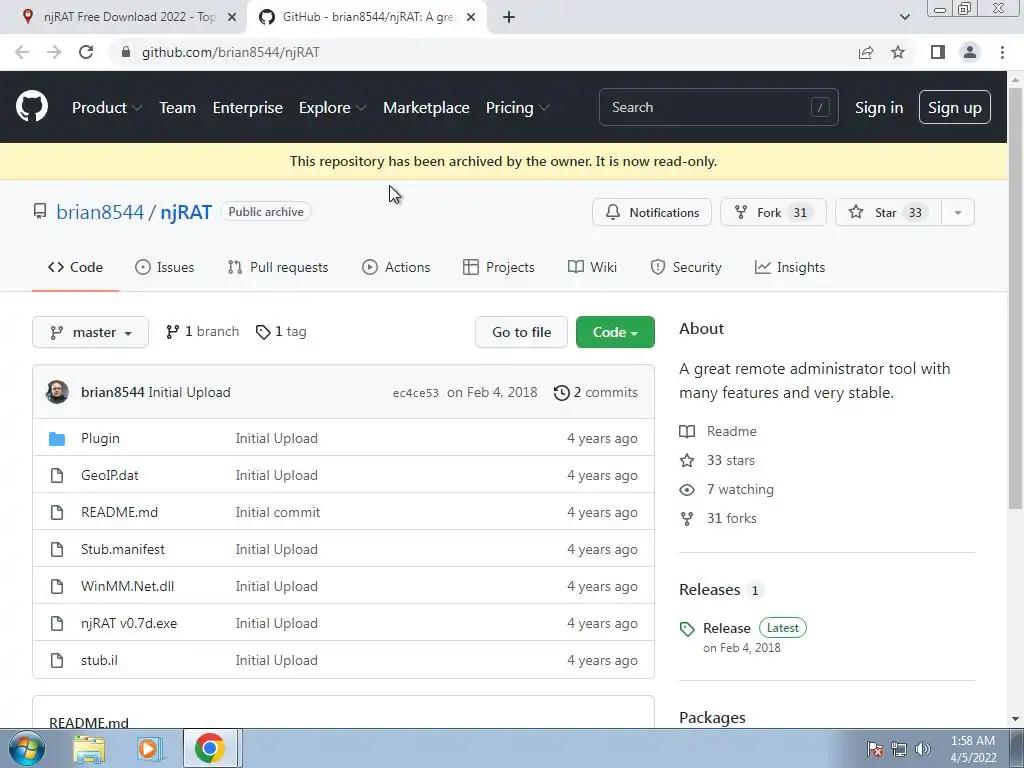Viewport: 1024px width, 768px height.
Task: Open Windows Explorer from the taskbar
Action: [89, 748]
